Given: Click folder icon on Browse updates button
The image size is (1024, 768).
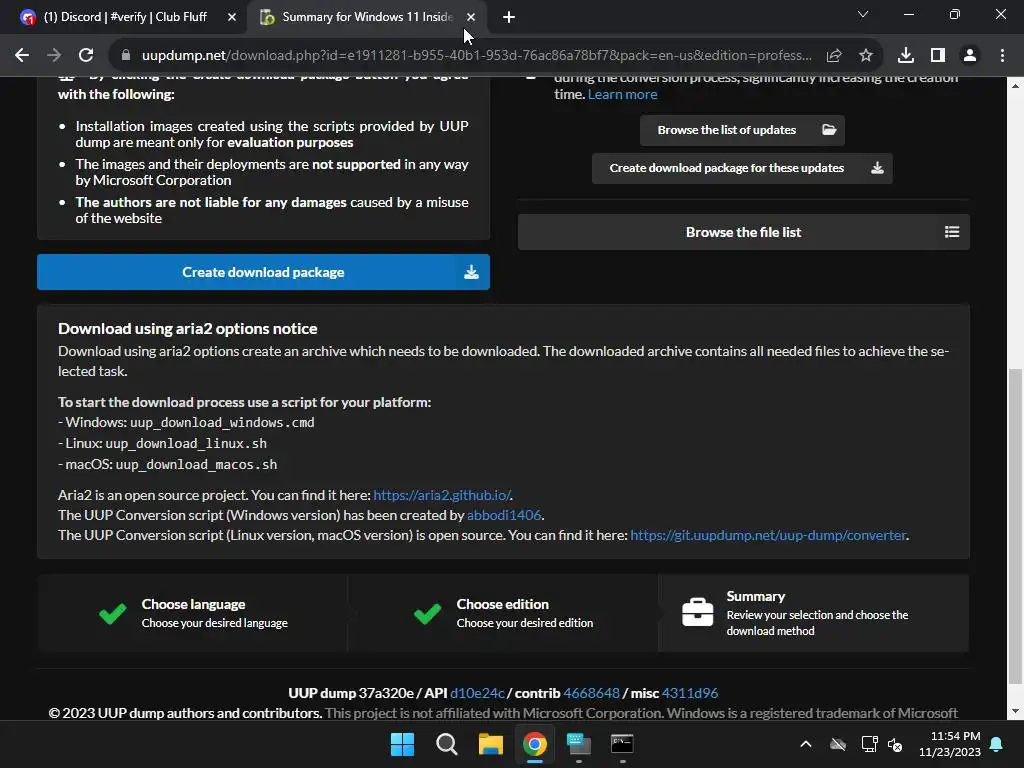Looking at the screenshot, I should tap(829, 130).
